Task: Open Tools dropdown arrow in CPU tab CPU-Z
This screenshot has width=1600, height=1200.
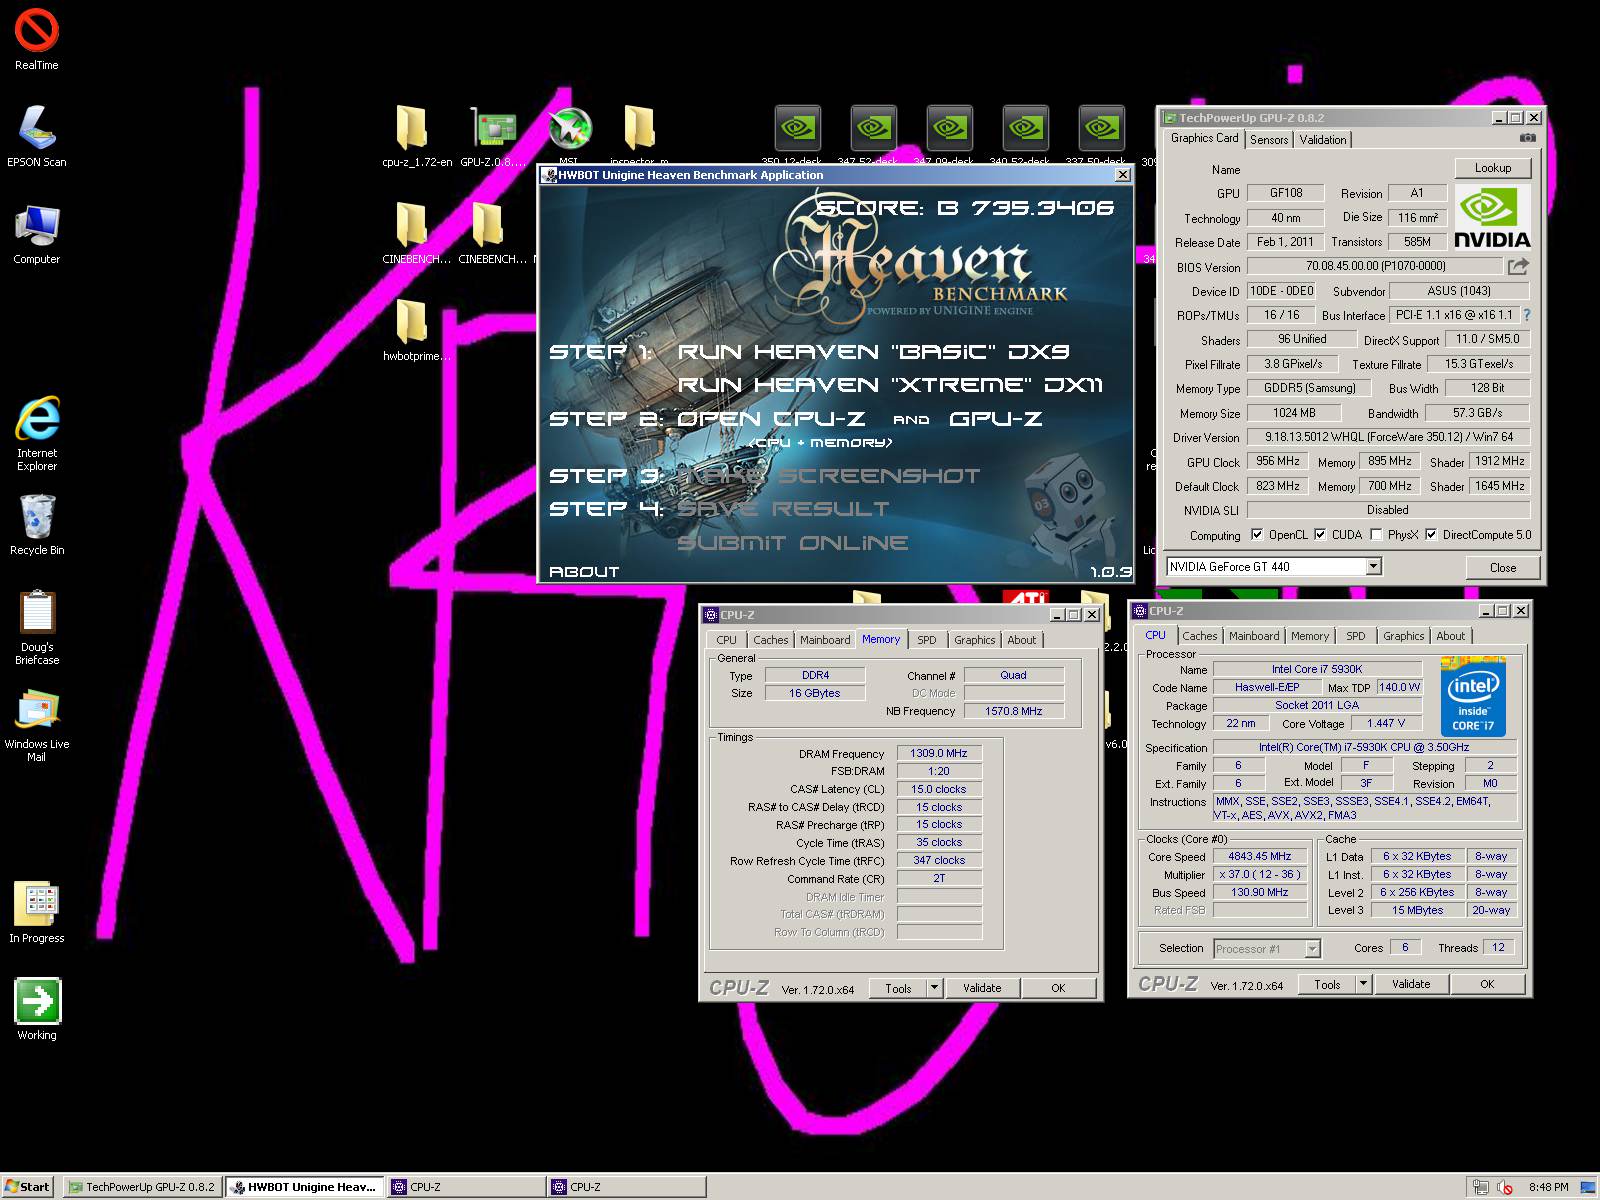Action: (x=1363, y=984)
